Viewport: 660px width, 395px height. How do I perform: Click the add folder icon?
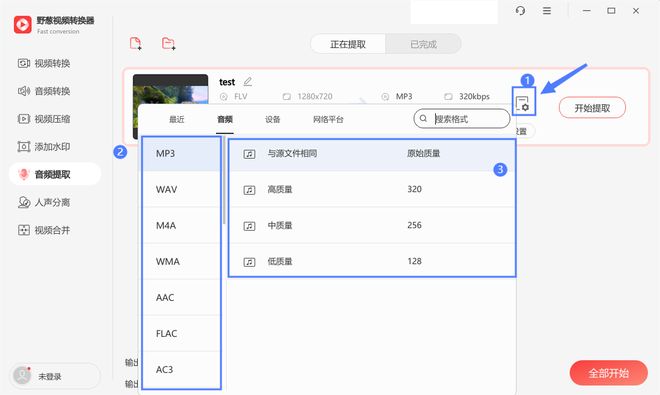coord(168,43)
